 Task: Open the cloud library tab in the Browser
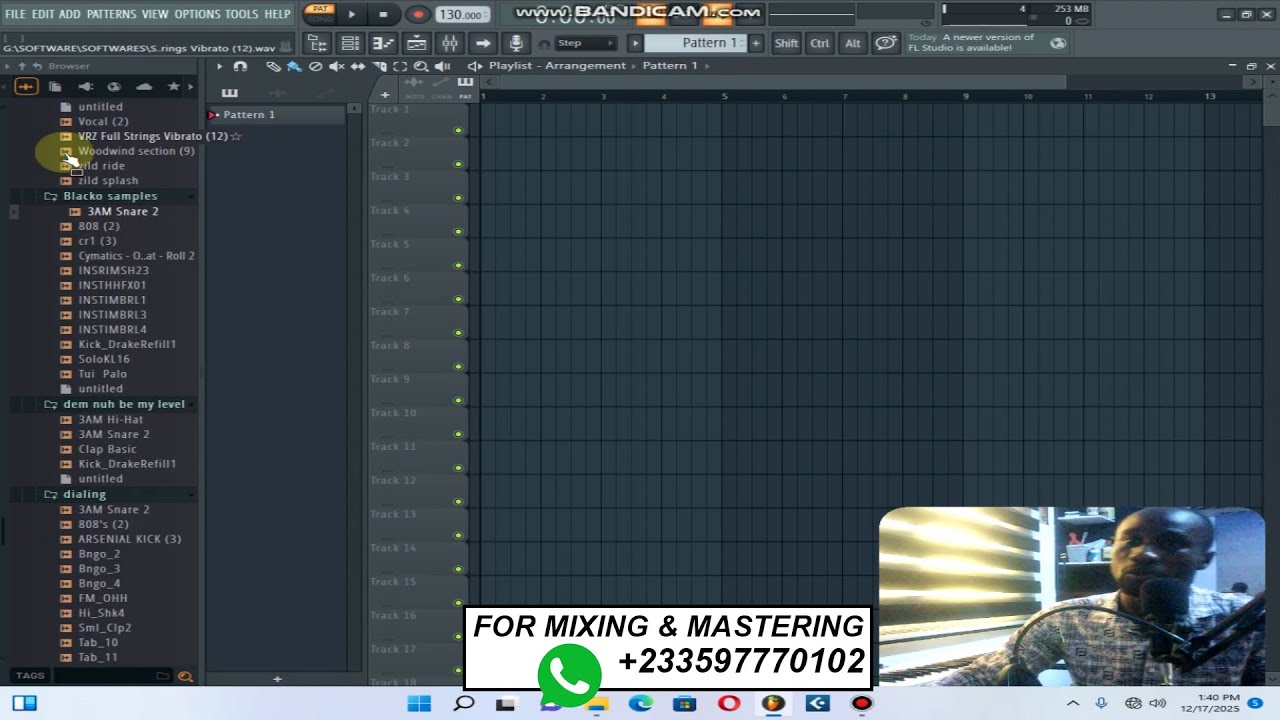144,87
